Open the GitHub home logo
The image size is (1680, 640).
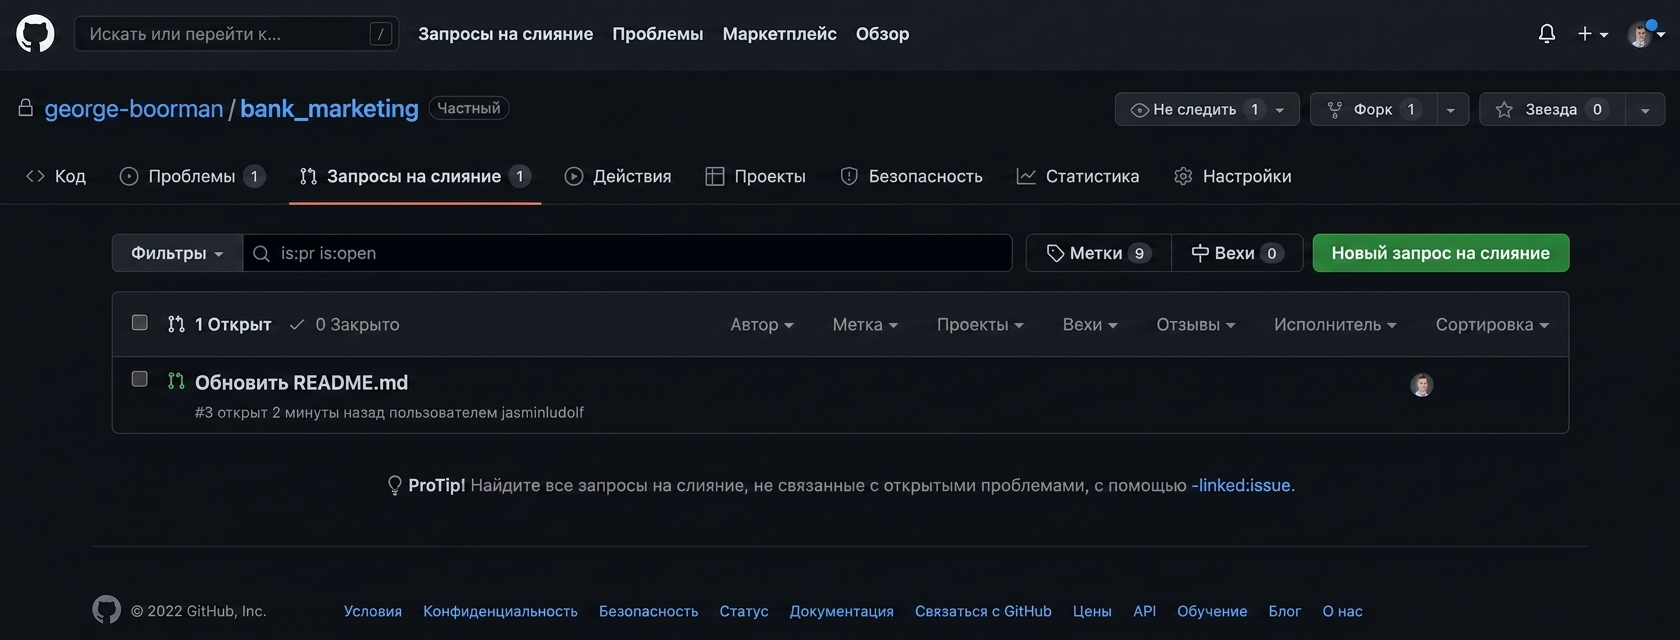point(35,33)
